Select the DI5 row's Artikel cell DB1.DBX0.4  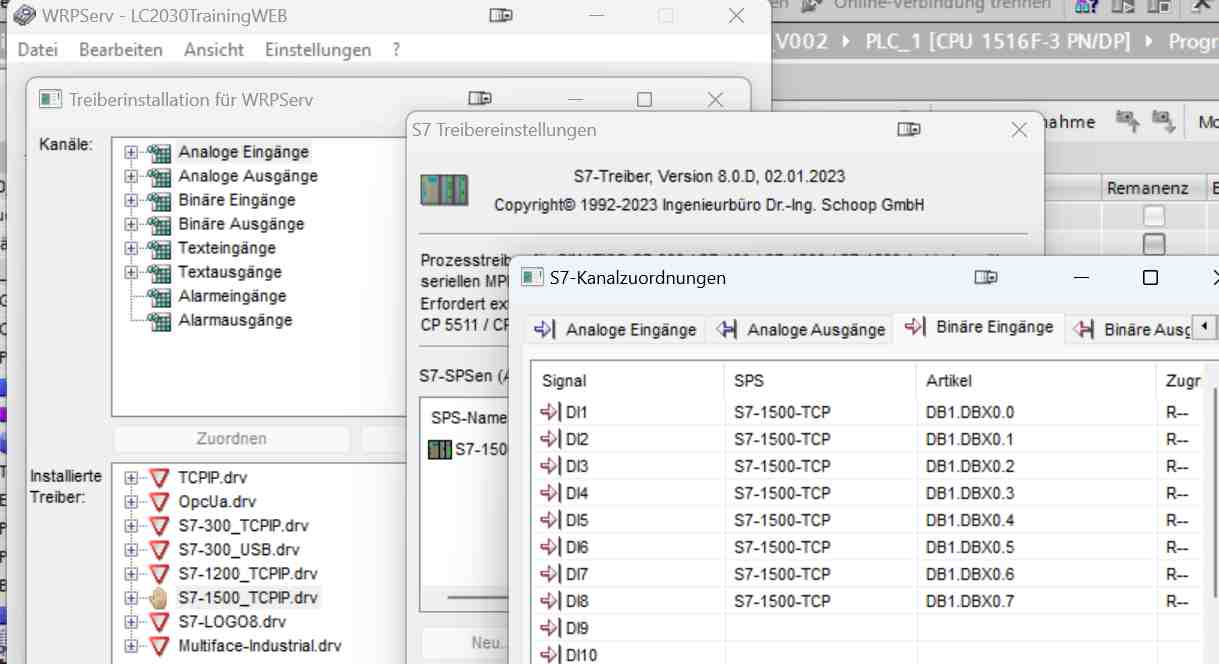[x=970, y=520]
